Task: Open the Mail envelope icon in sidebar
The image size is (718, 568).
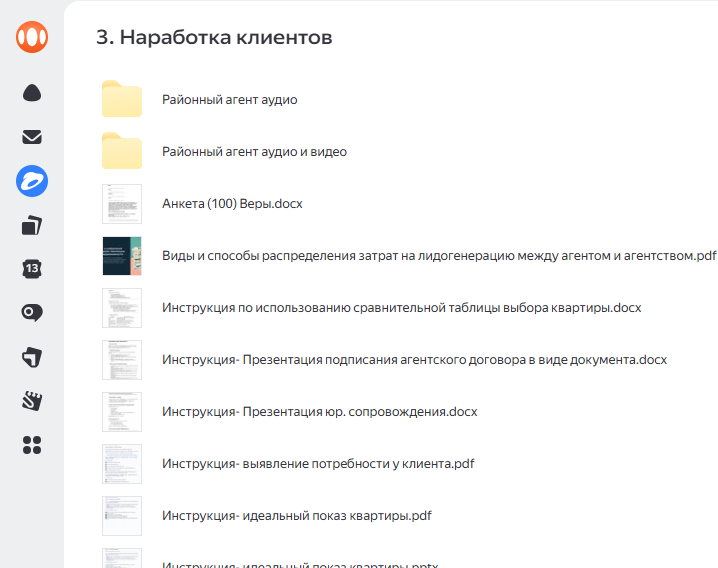Action: (x=32, y=137)
